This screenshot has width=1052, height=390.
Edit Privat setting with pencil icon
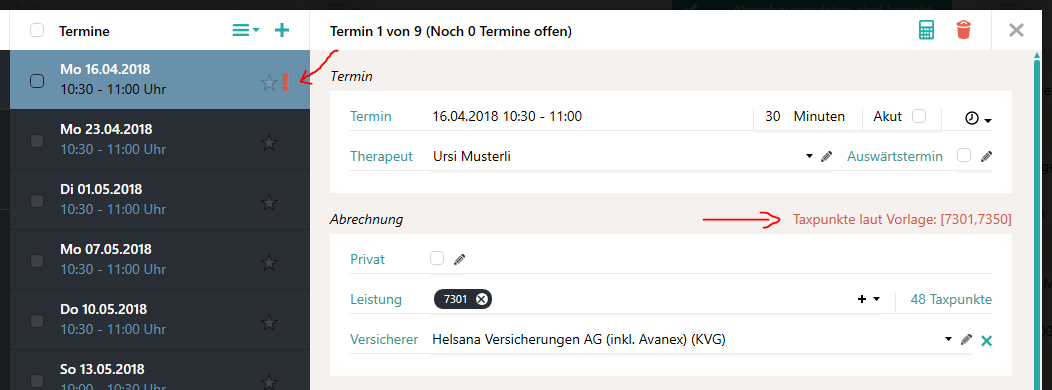tap(460, 259)
